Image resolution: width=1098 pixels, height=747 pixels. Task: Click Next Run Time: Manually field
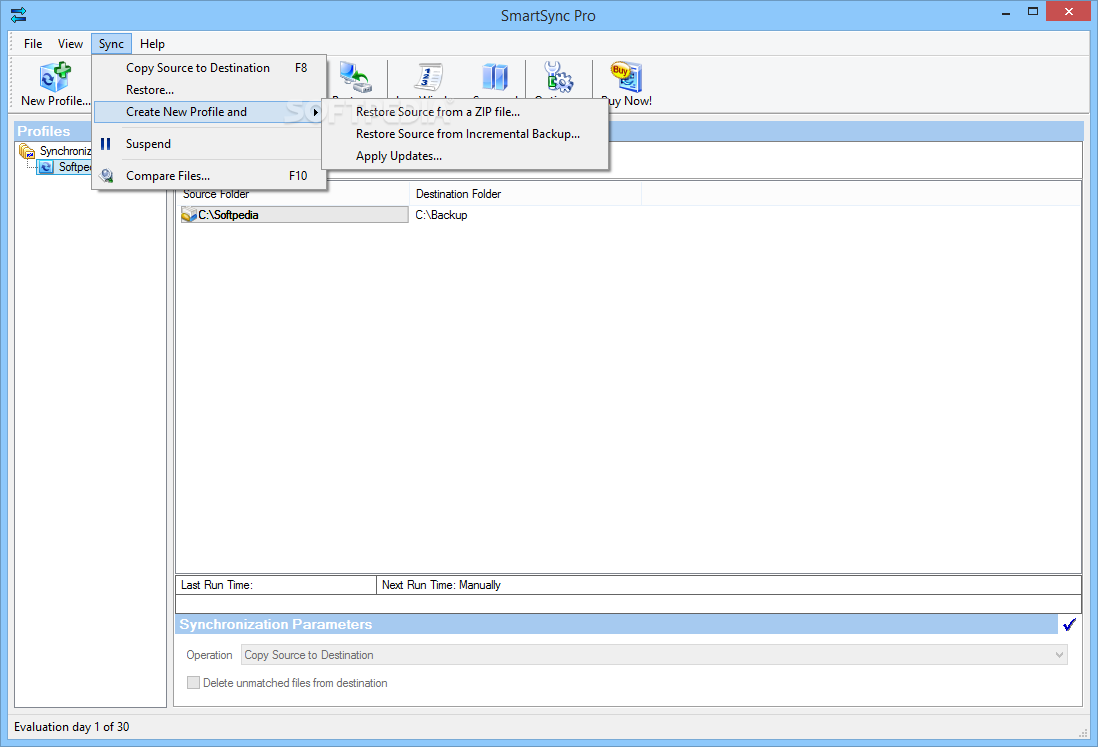[729, 585]
